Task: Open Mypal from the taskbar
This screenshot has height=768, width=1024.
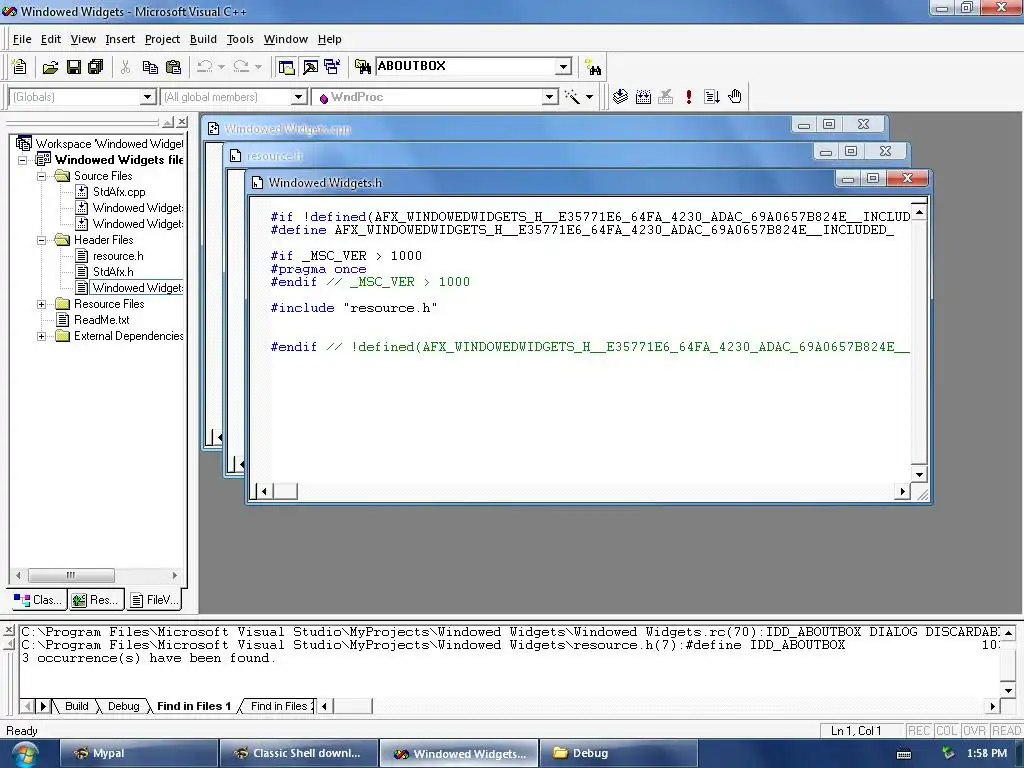Action: coord(139,753)
